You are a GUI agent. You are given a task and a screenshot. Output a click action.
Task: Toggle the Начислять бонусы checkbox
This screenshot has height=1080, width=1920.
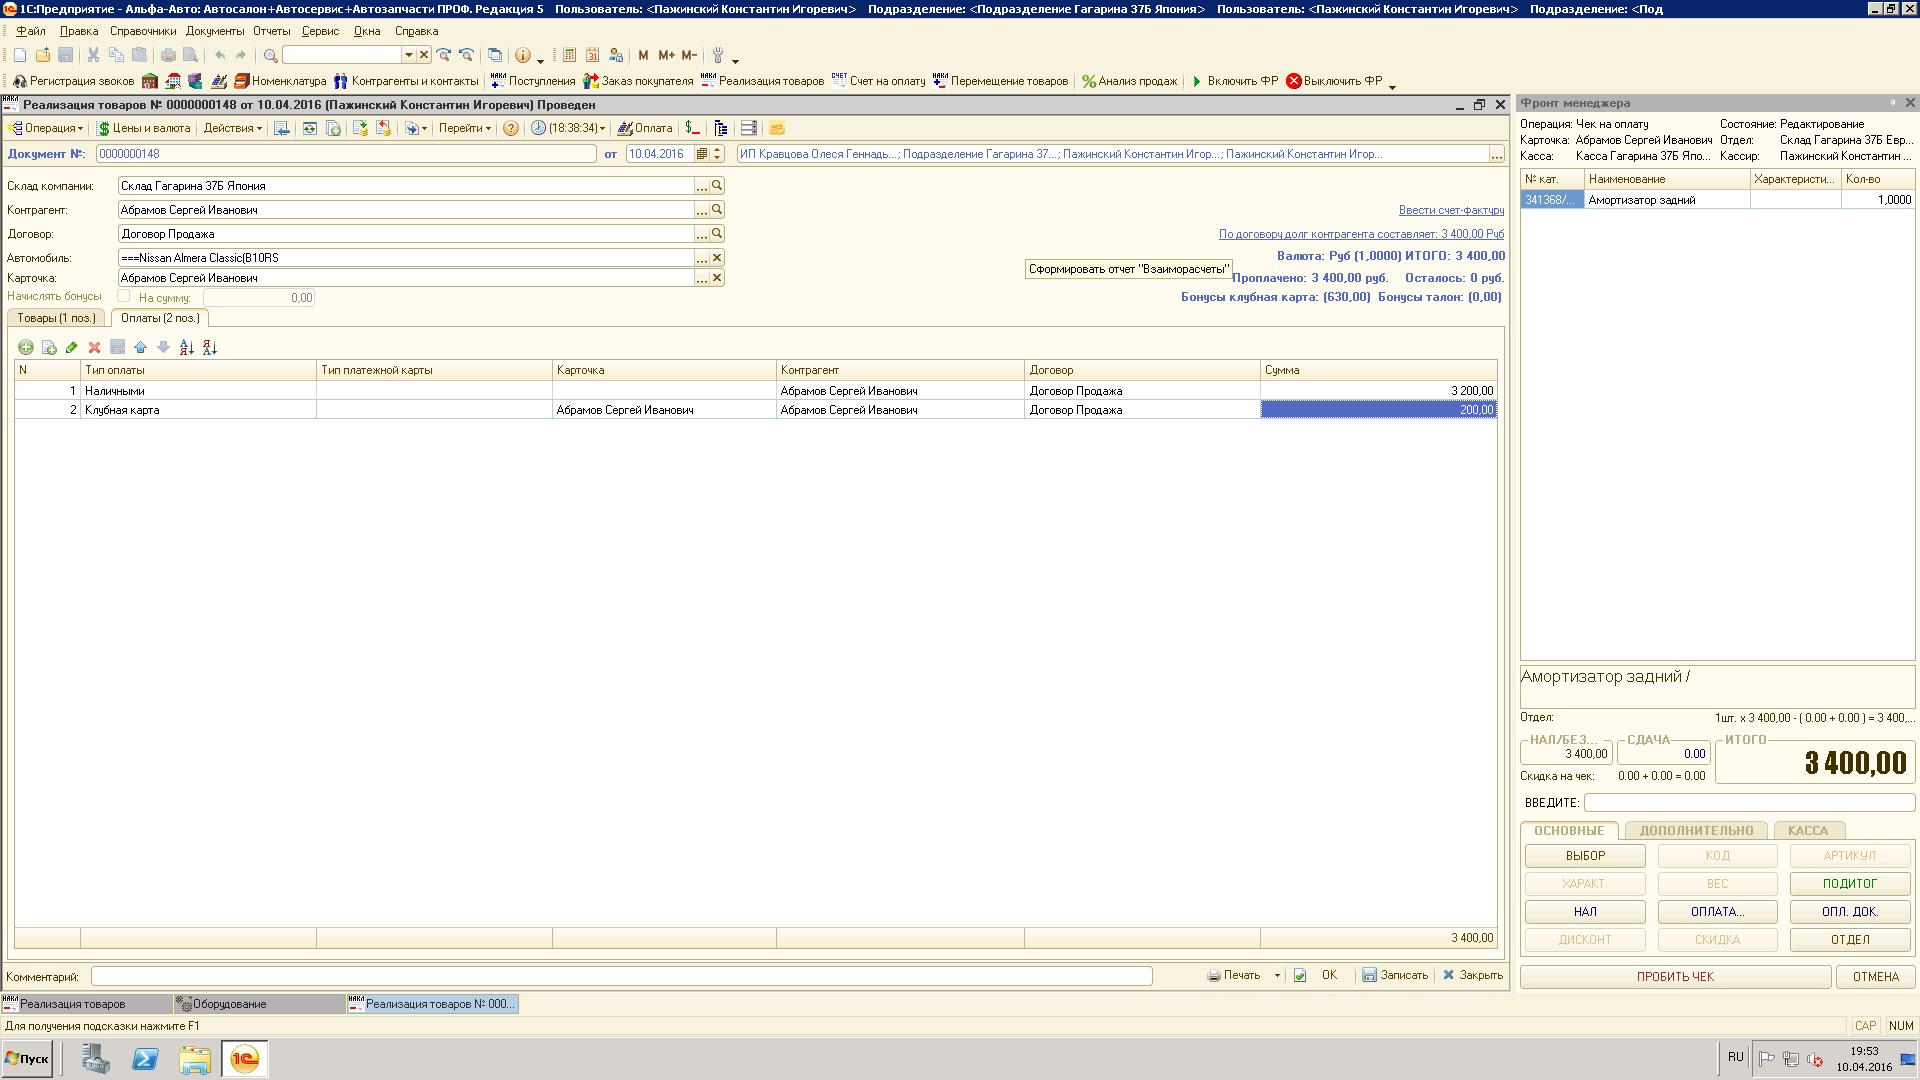124,296
